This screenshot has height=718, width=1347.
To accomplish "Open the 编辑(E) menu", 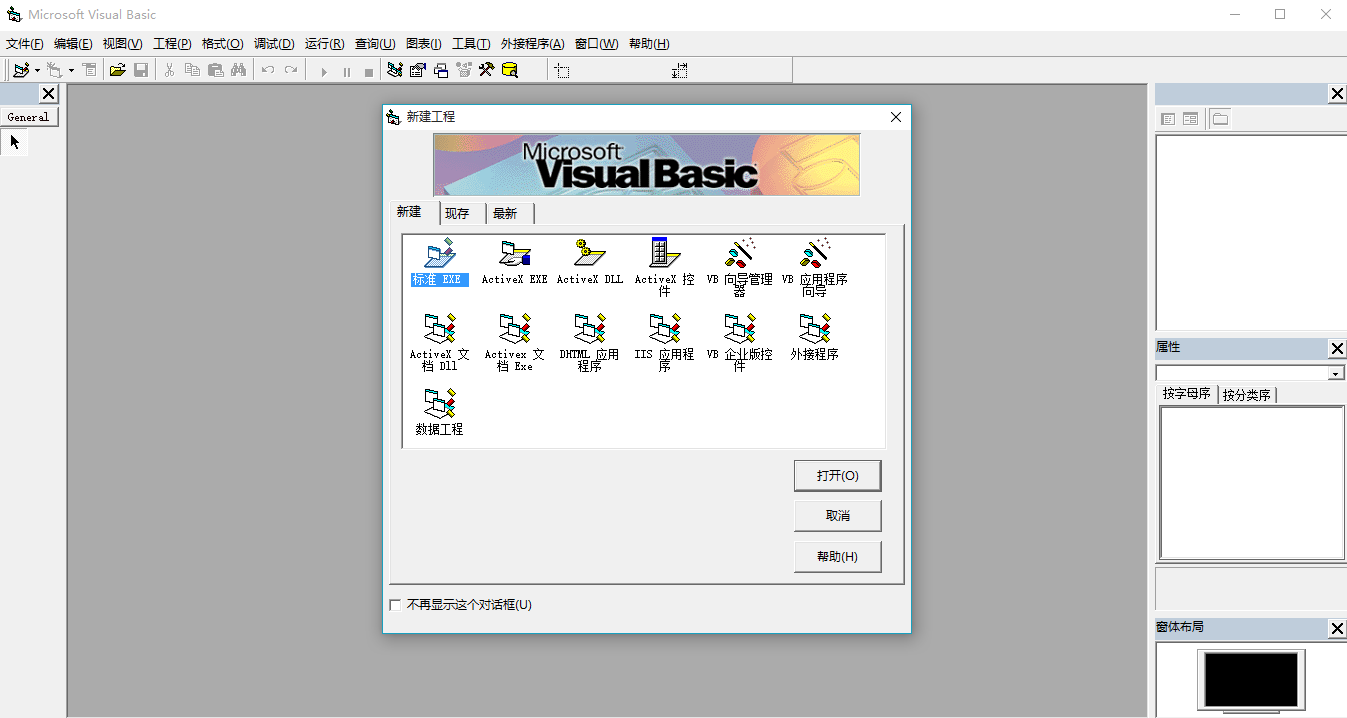I will click(72, 44).
